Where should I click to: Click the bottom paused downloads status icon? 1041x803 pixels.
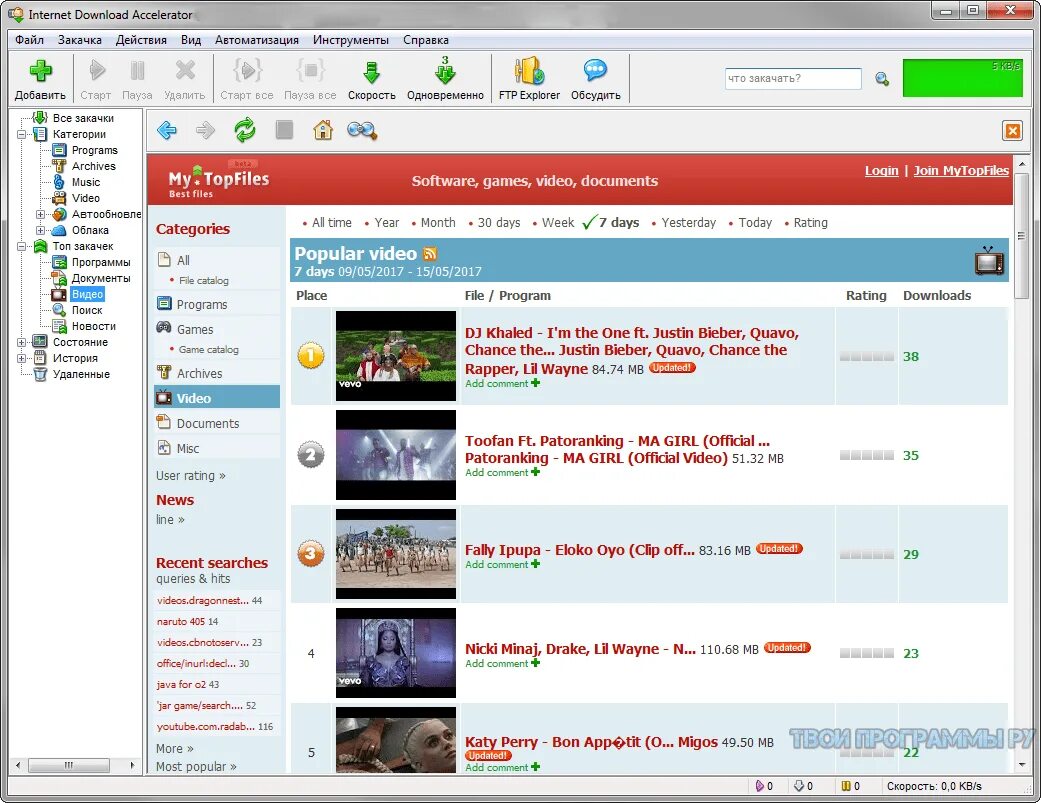(x=846, y=786)
